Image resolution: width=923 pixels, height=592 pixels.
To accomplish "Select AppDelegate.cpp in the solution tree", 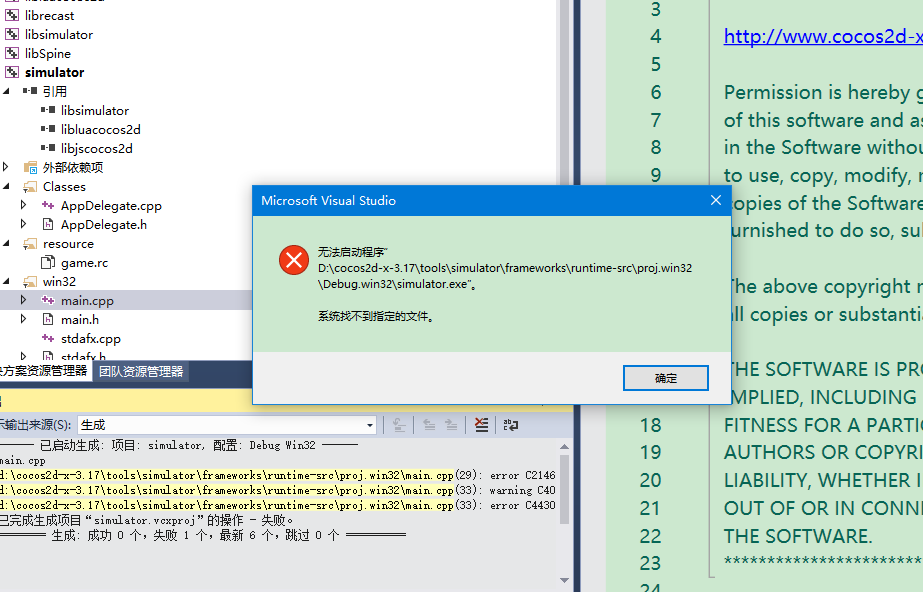I will (x=111, y=206).
